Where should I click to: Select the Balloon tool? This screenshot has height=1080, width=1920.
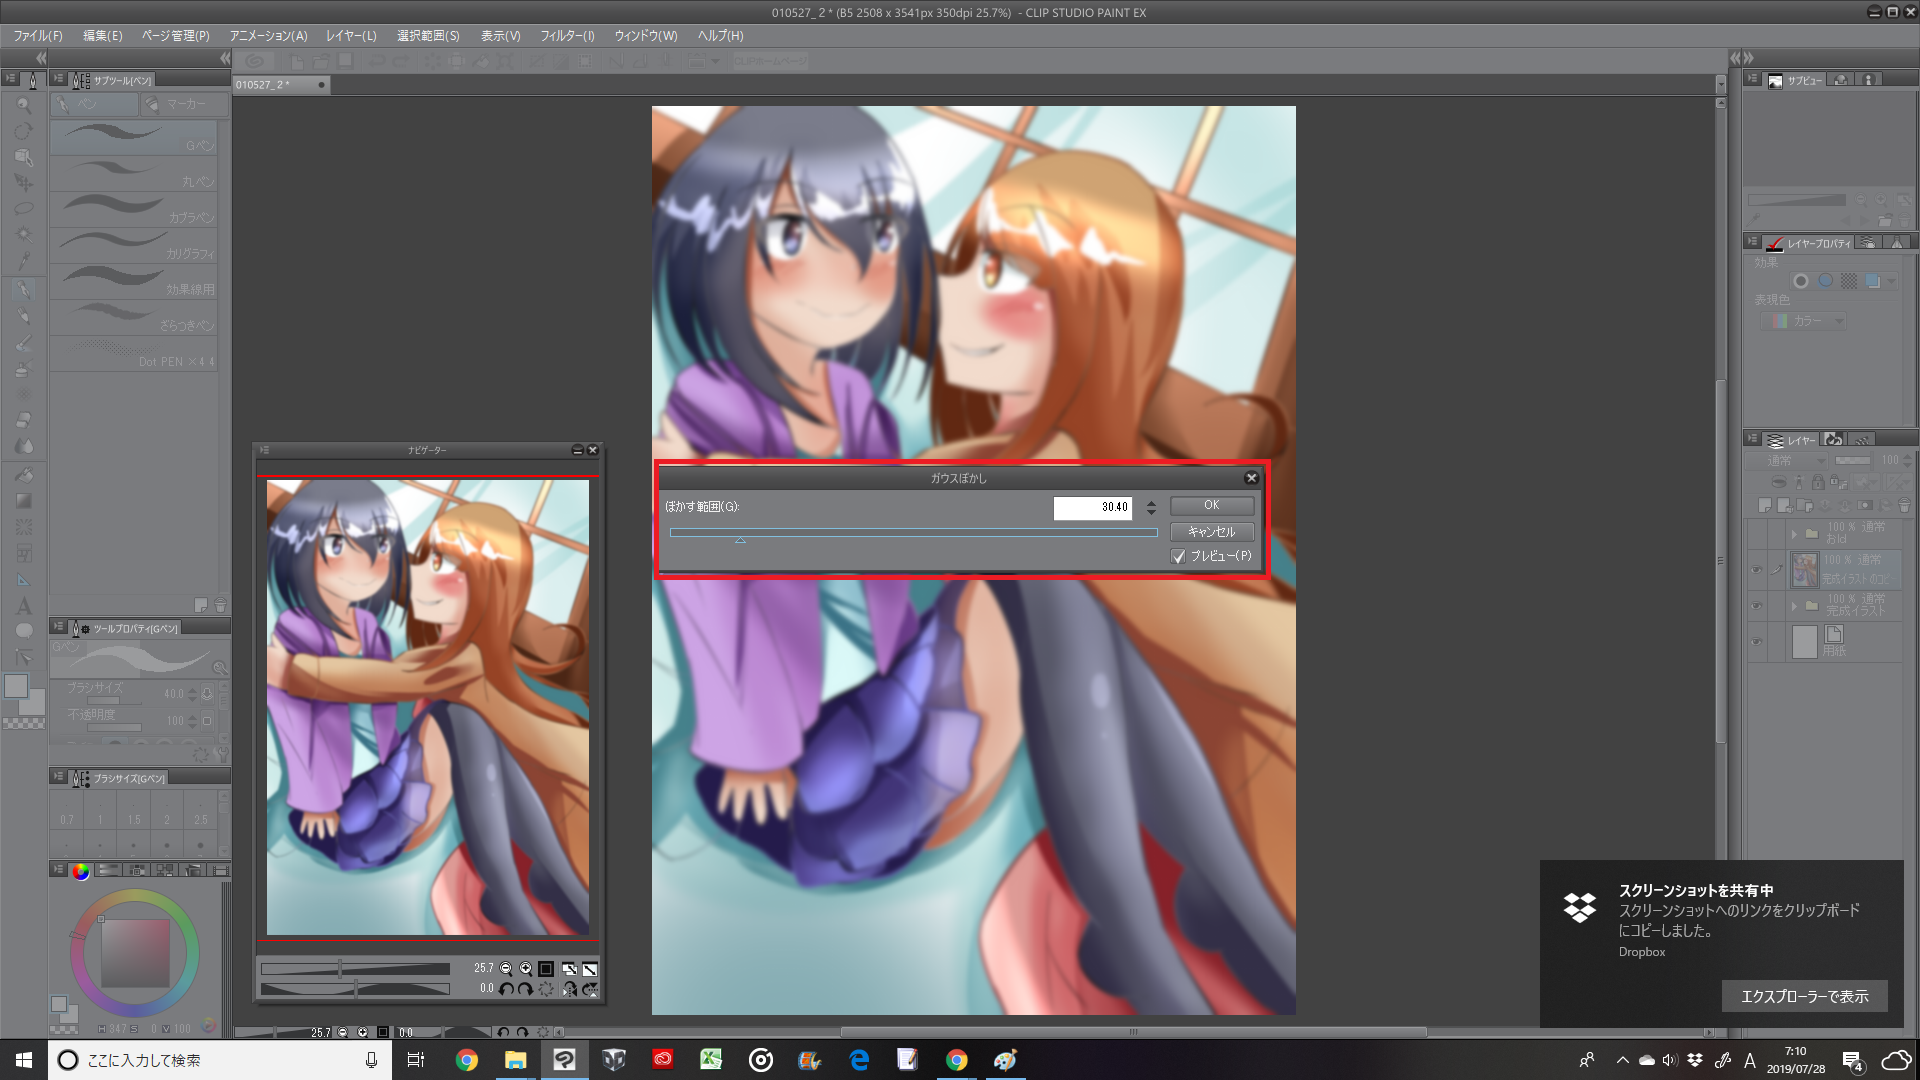pyautogui.click(x=24, y=631)
